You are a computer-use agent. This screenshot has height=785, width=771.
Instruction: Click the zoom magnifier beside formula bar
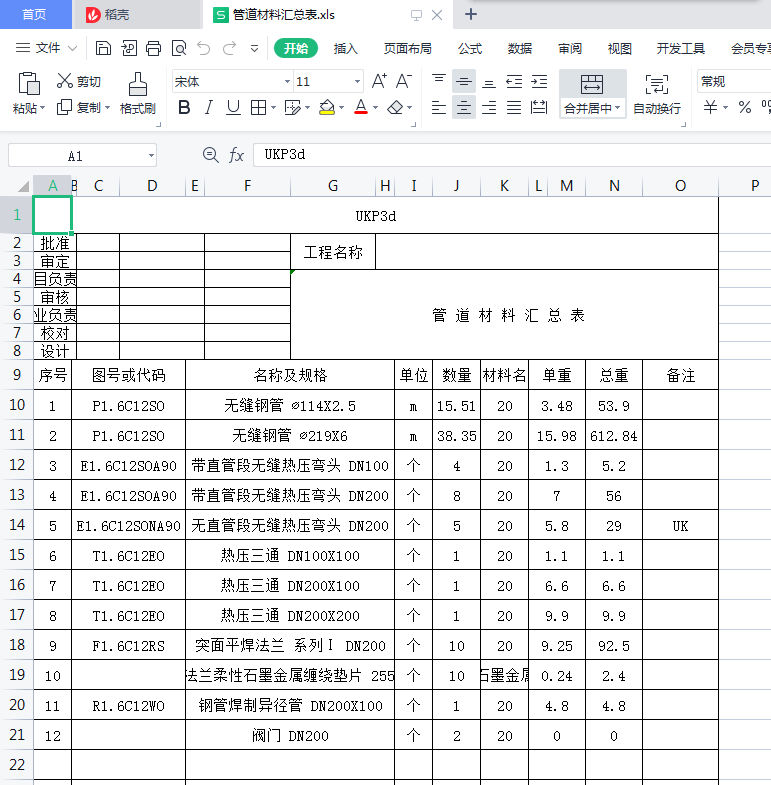coord(210,155)
